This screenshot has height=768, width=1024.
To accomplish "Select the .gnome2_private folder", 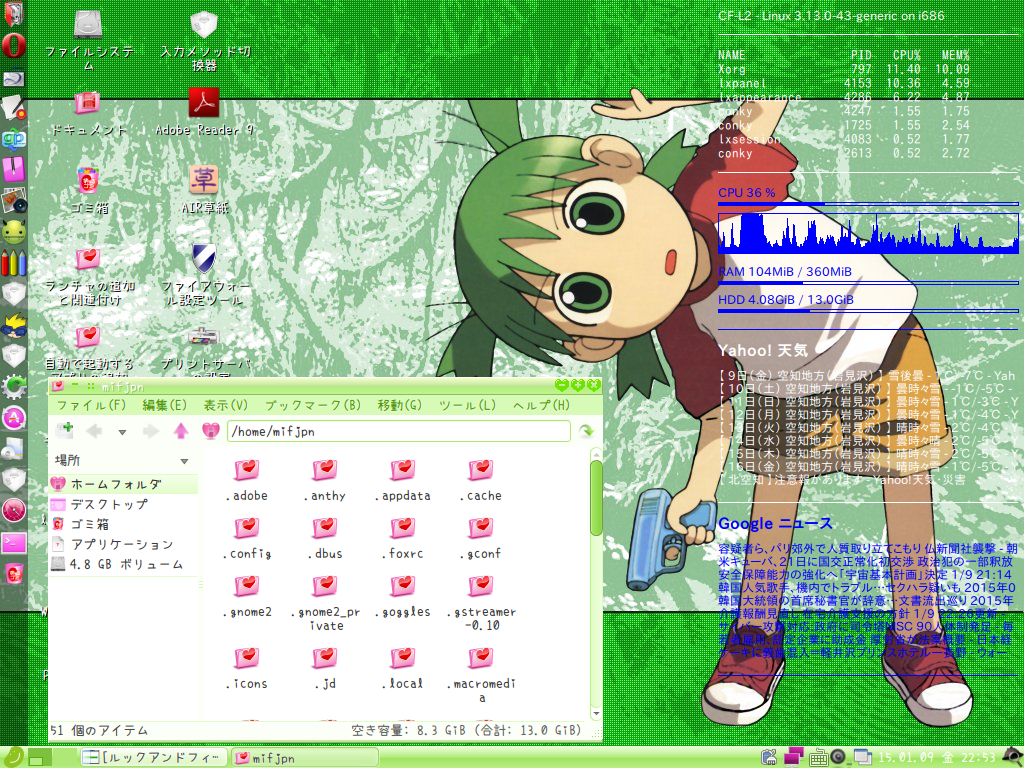I will click(325, 603).
